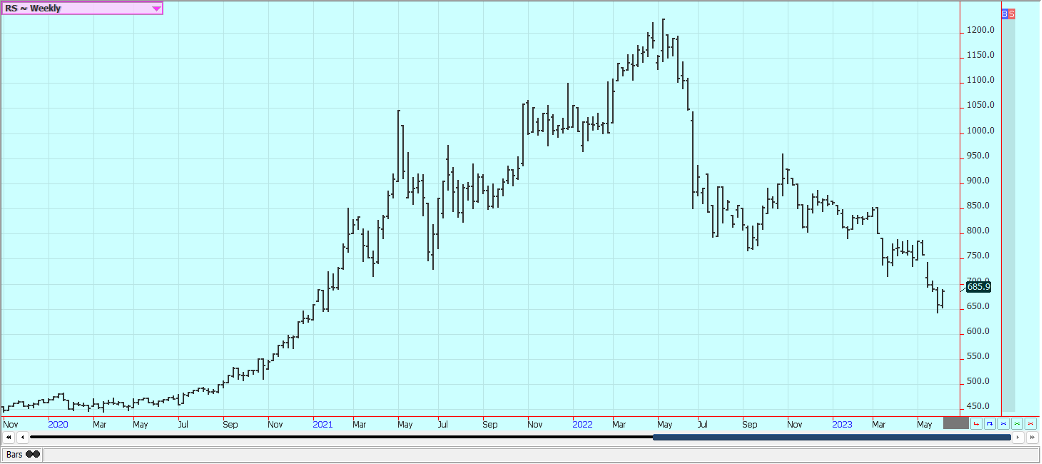This screenshot has width=1042, height=464.
Task: Click the blue cross-arrows scale icon
Action: point(1003,423)
